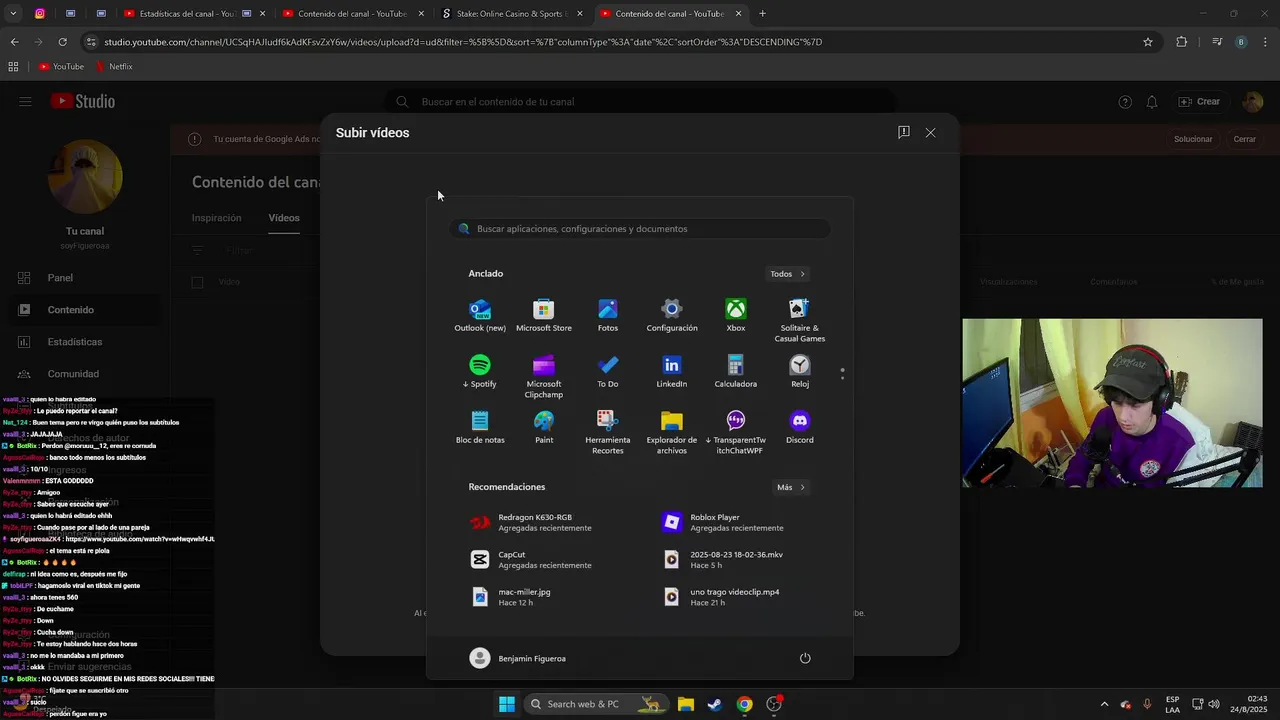This screenshot has height=720, width=1280.
Task: Open YouTube Studio notifications bell
Action: (x=1152, y=102)
